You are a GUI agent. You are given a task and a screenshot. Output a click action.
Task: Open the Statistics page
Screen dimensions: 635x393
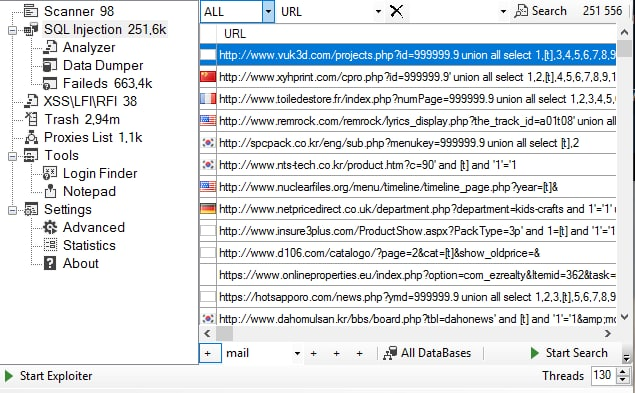pos(89,246)
